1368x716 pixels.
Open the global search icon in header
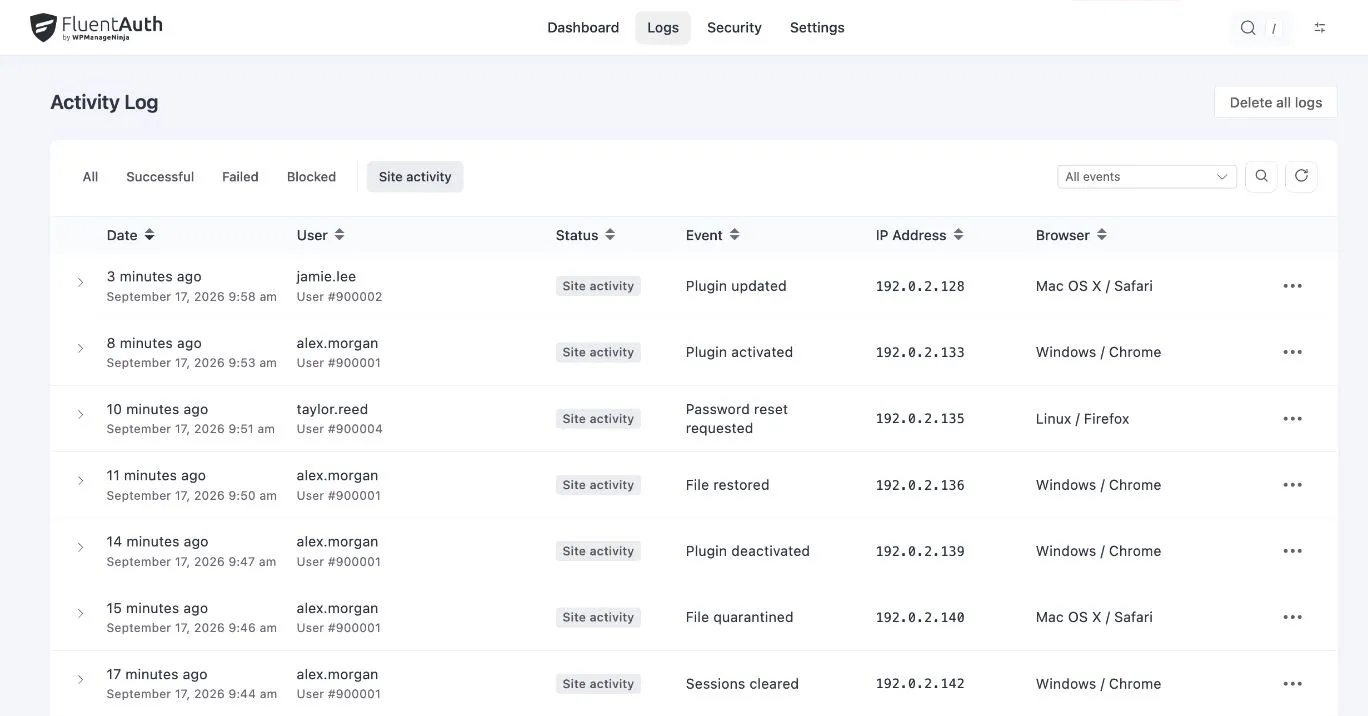tap(1248, 28)
